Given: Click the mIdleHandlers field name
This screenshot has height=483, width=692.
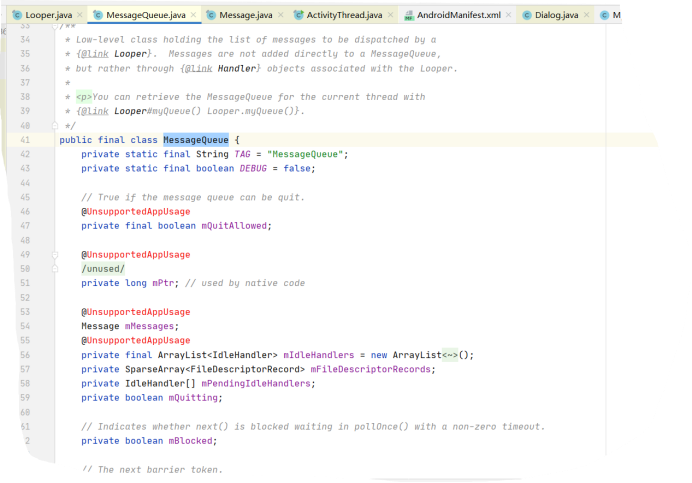Looking at the screenshot, I should coord(319,355).
